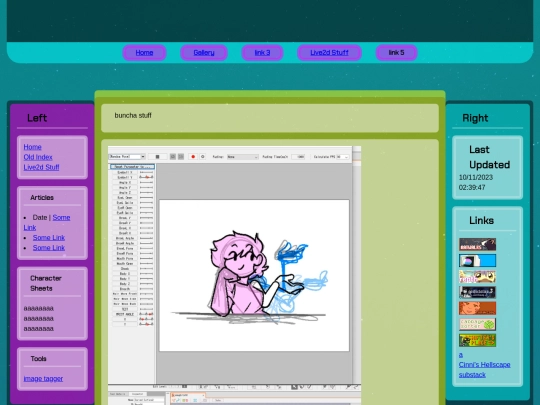Visit the Cinni's Hellscape link
Viewport: 540px width, 405px height.
tap(484, 365)
